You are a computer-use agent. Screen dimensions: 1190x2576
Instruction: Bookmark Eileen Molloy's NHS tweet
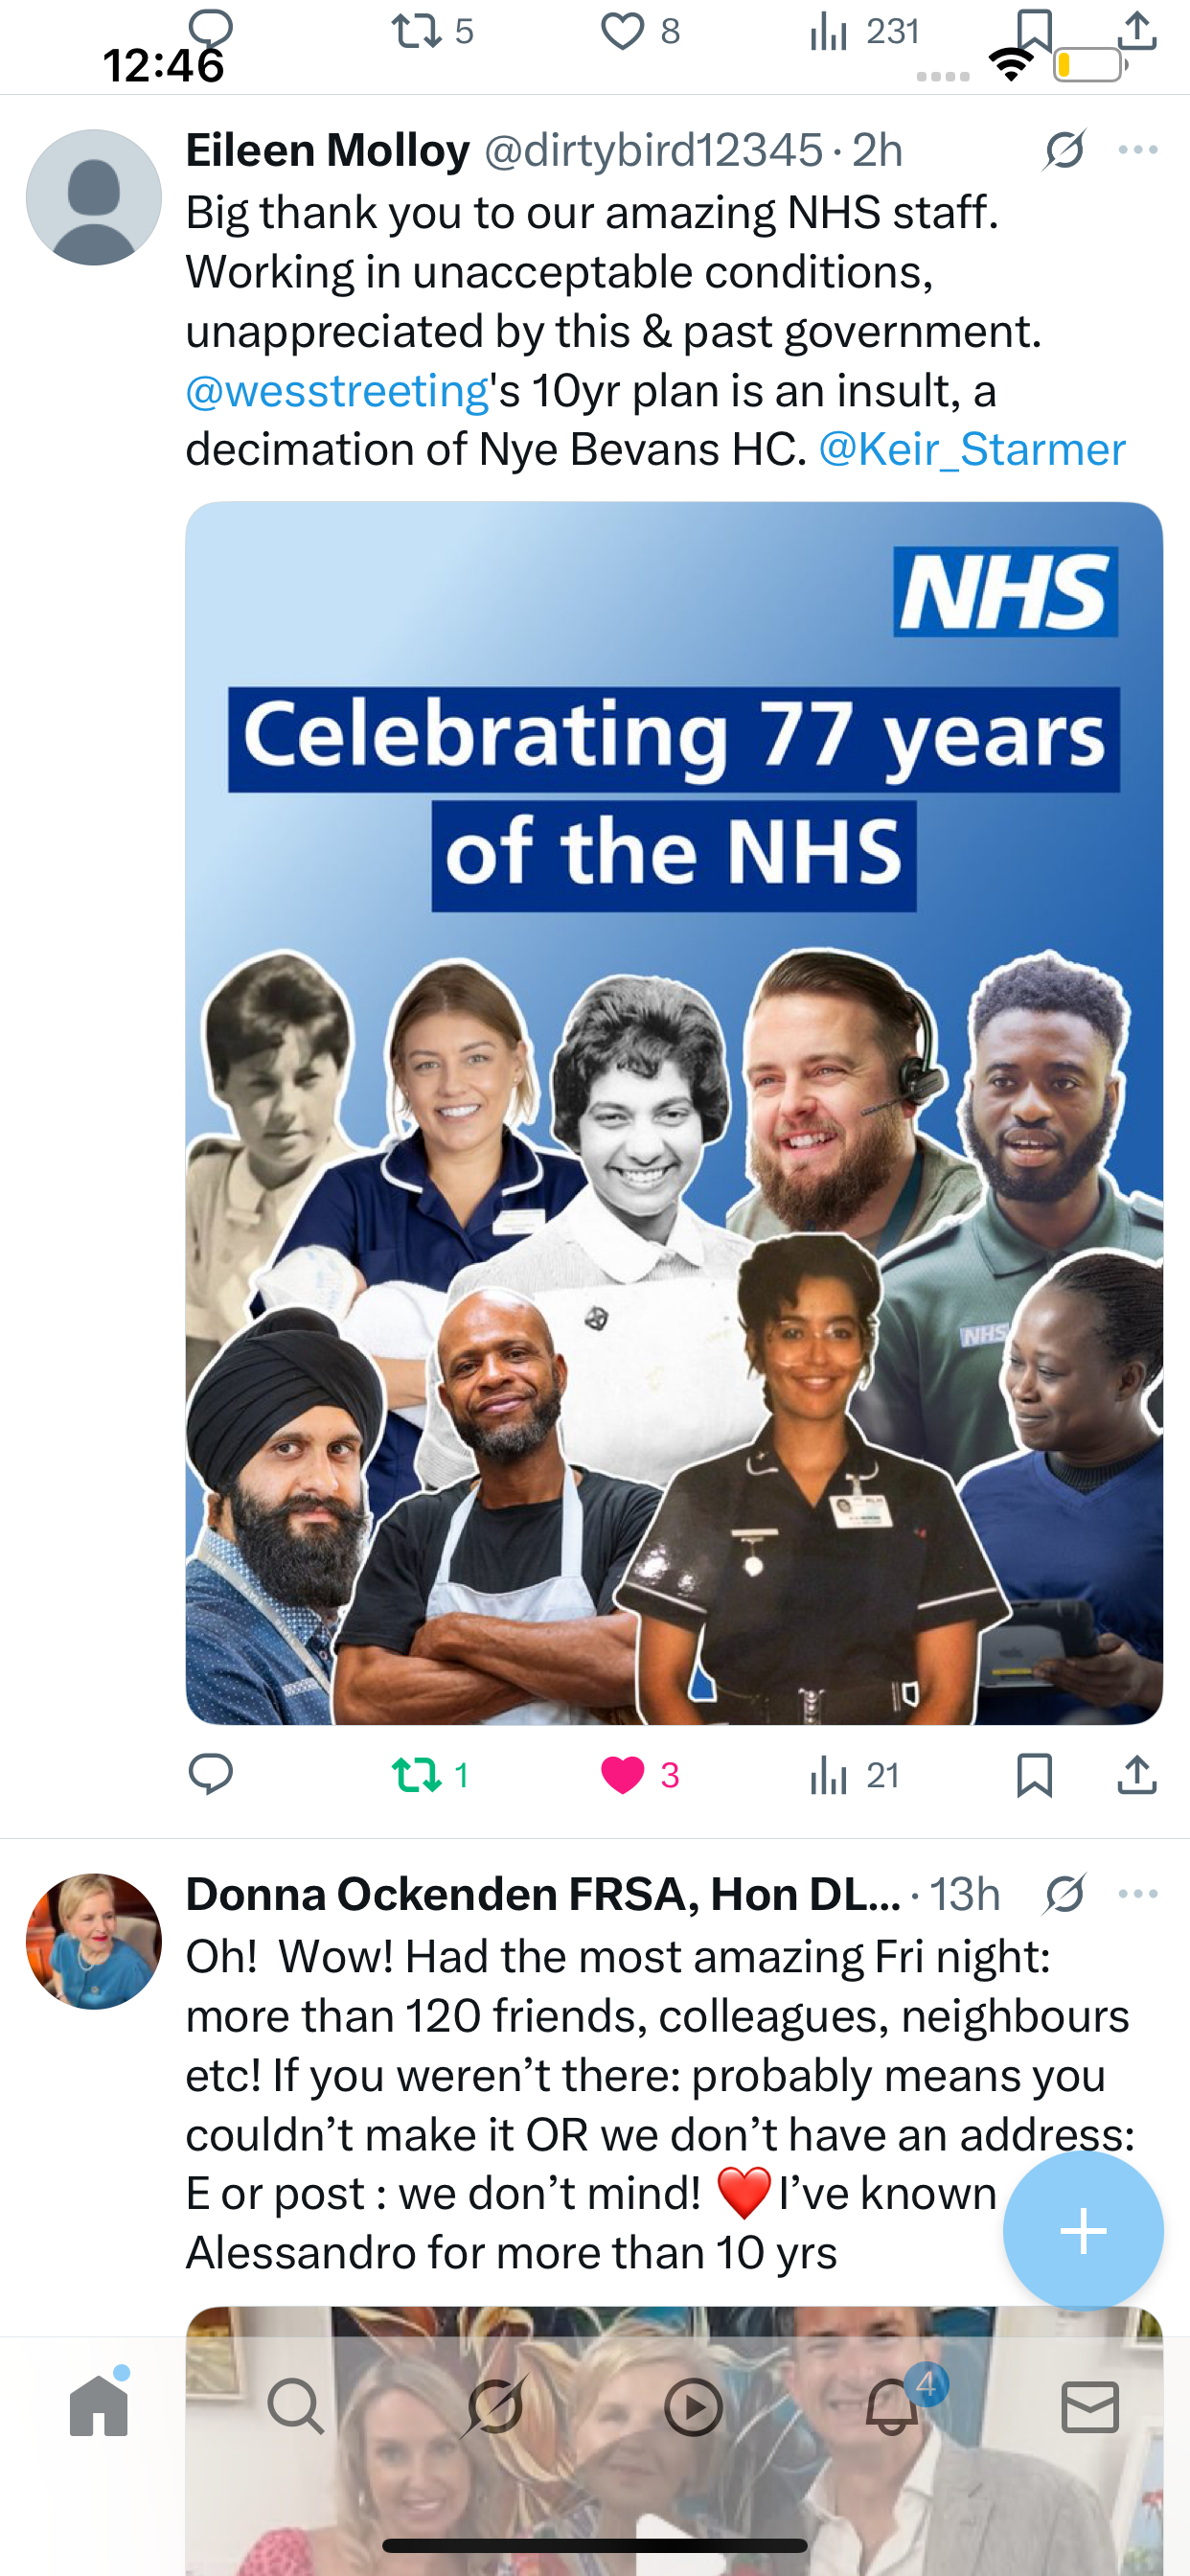[1034, 1775]
